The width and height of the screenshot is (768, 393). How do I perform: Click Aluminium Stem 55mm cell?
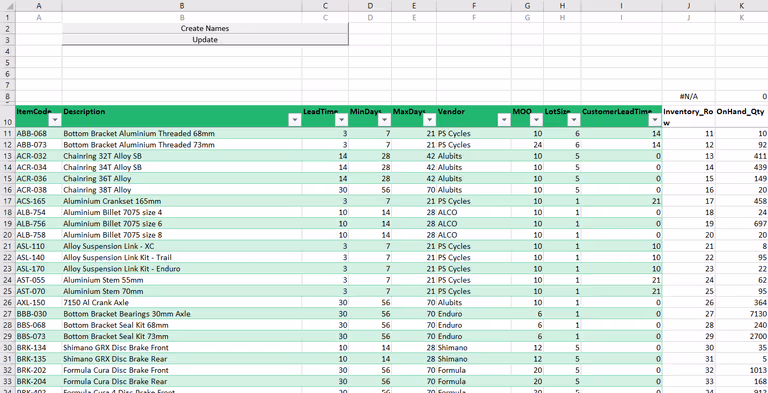(x=182, y=280)
